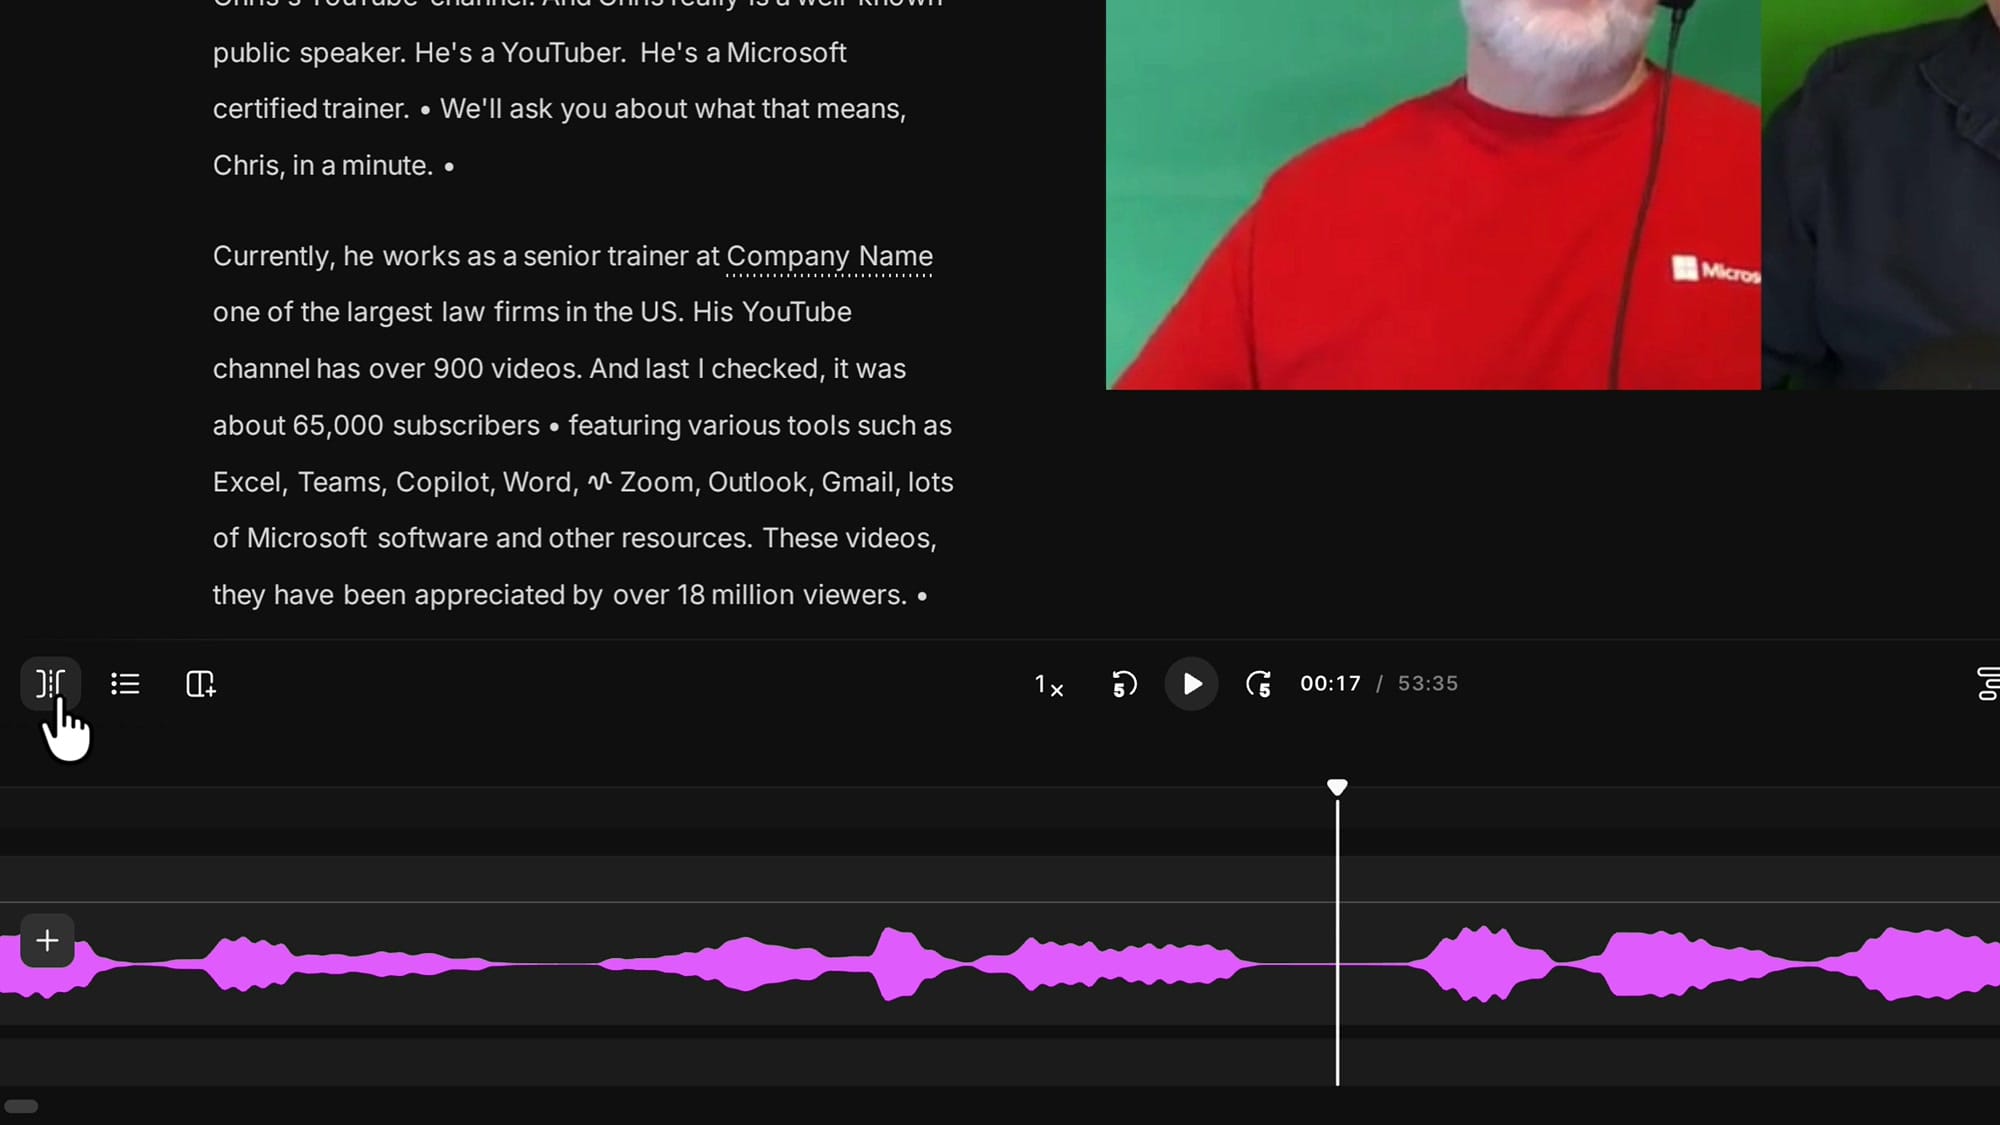Click the words 900 videos in transcript
The width and height of the screenshot is (2000, 1125).
point(506,369)
